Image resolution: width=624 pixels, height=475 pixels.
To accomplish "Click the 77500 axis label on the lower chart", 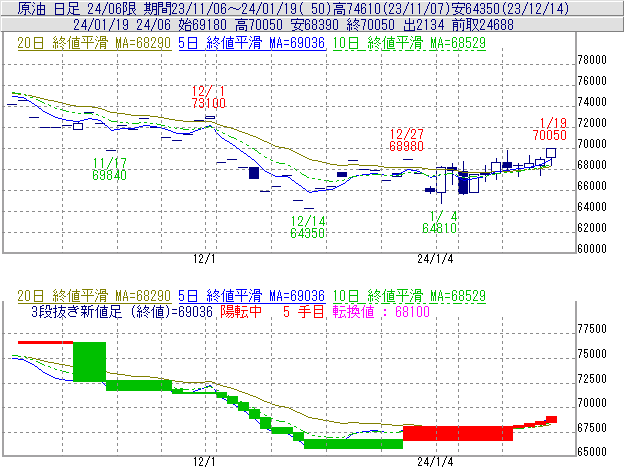I will point(592,329).
